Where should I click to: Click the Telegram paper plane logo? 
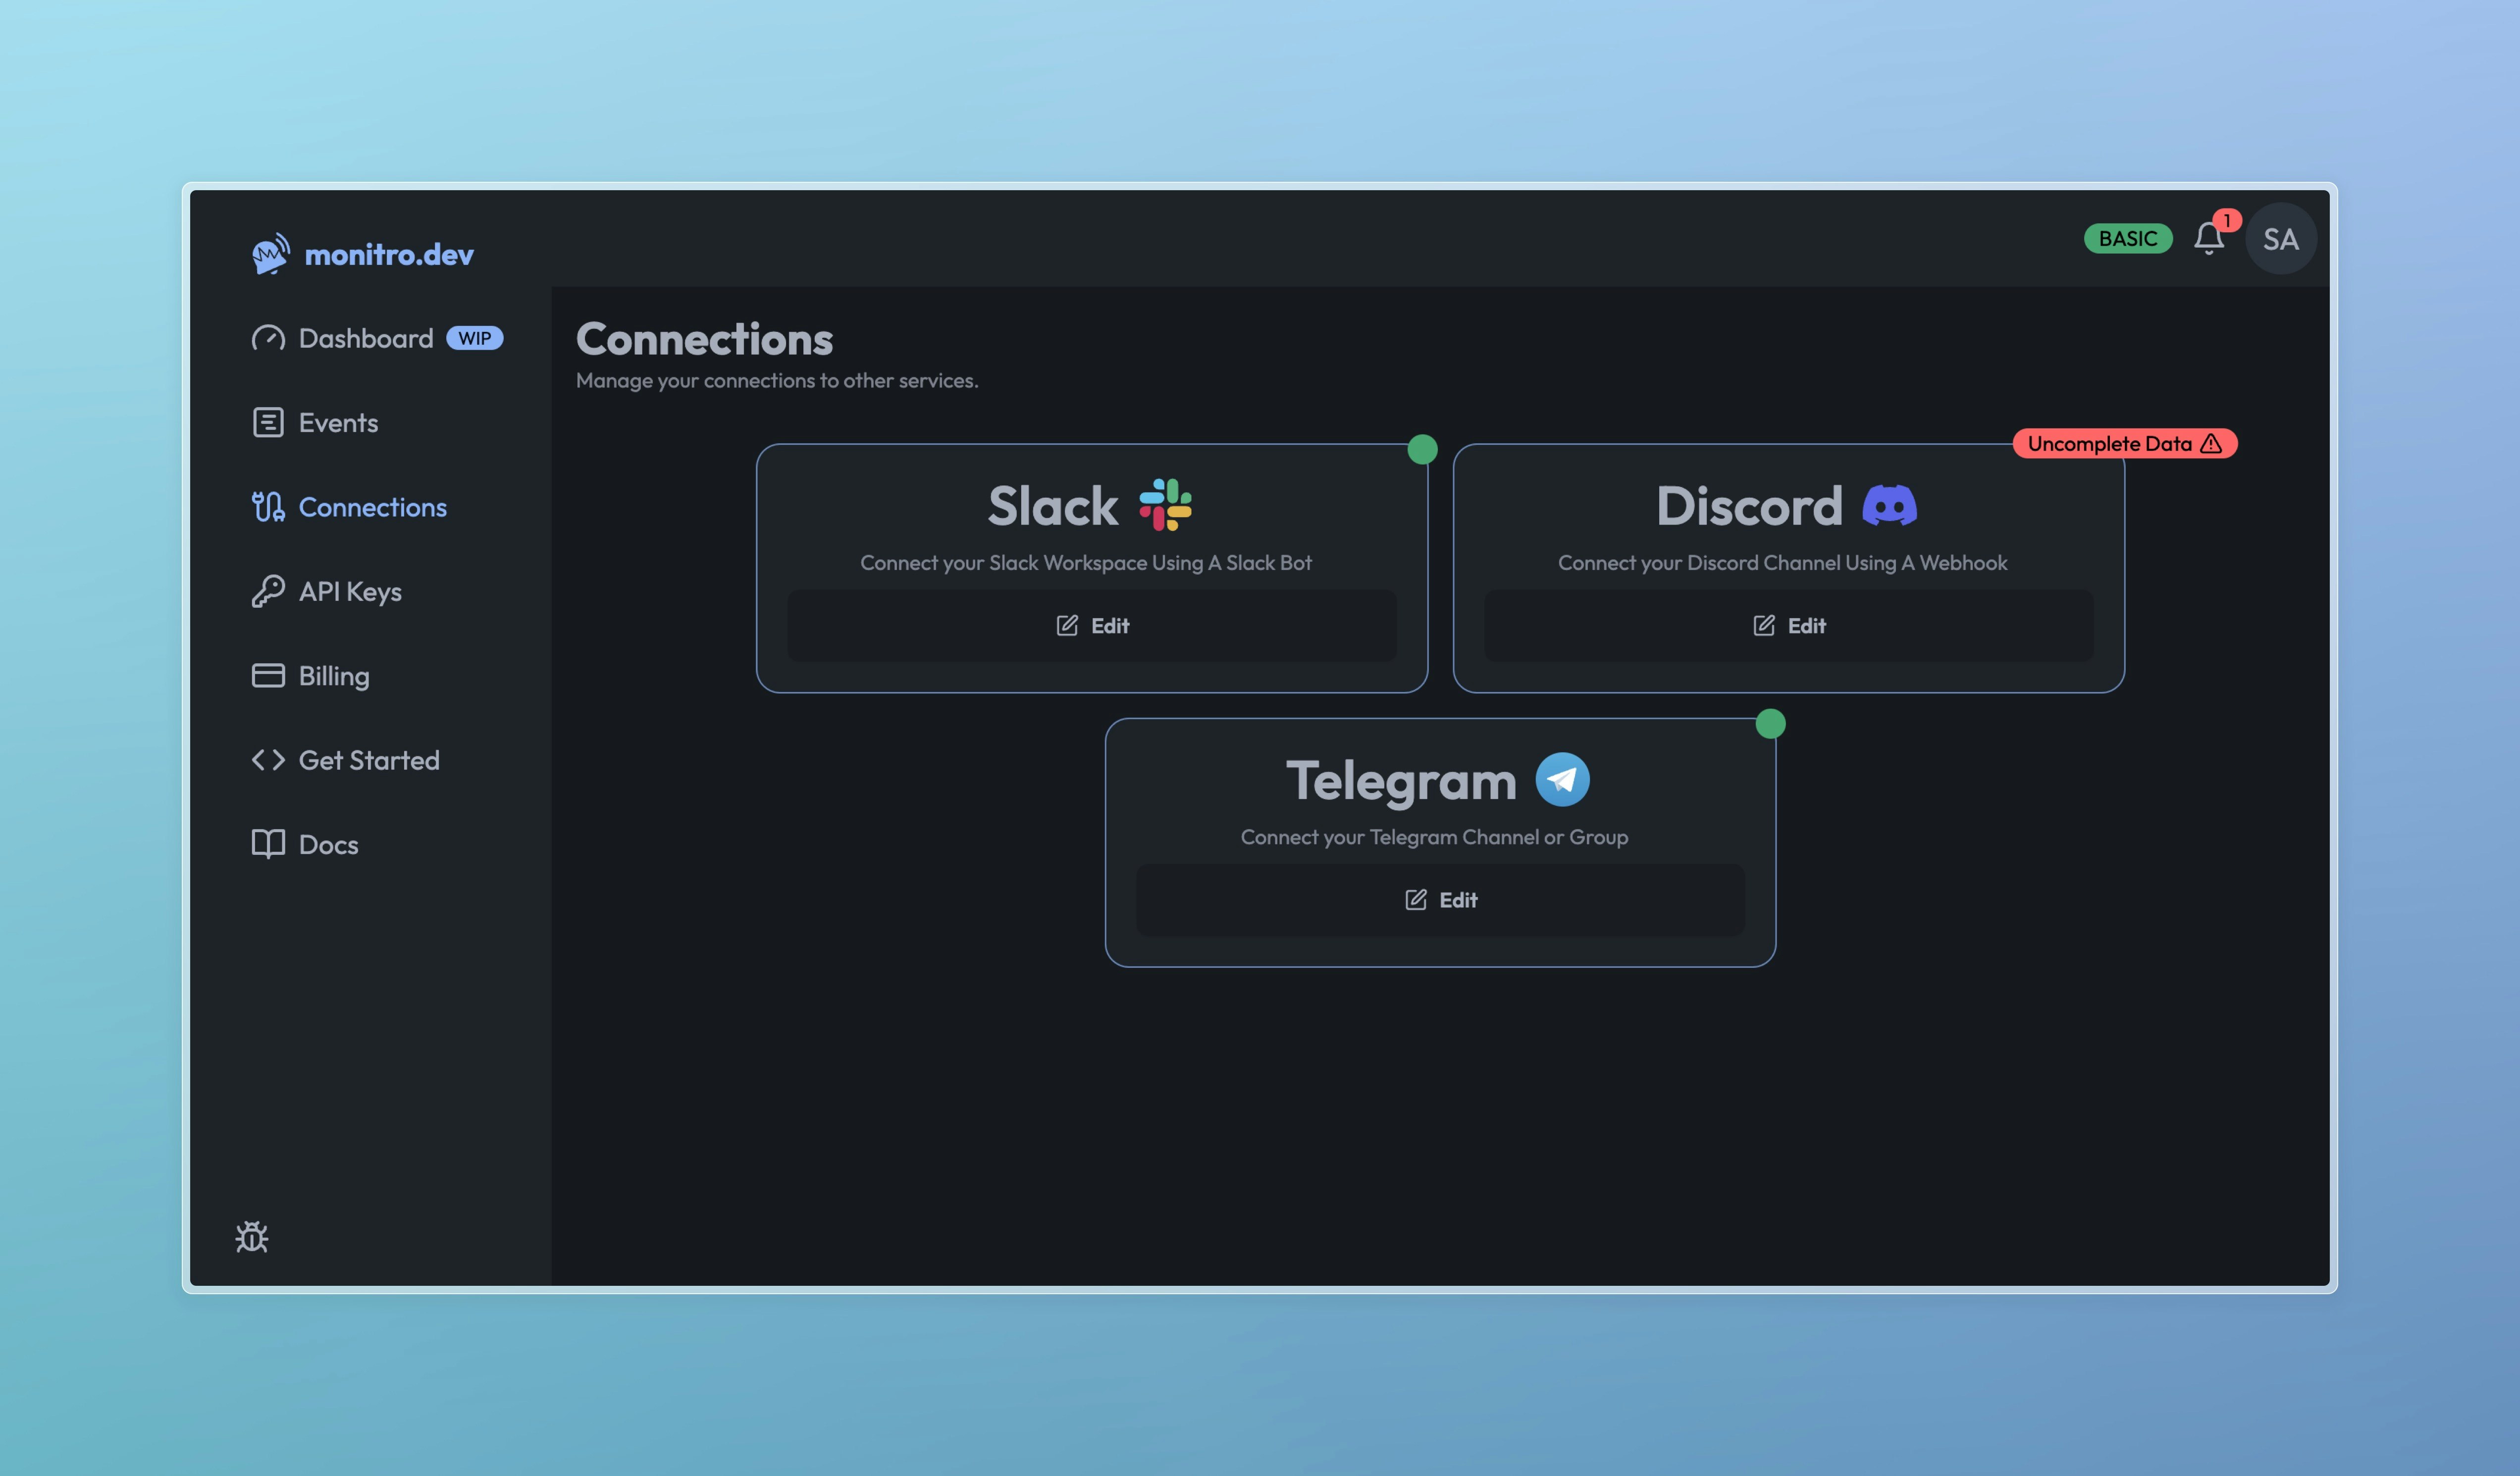[1562, 779]
